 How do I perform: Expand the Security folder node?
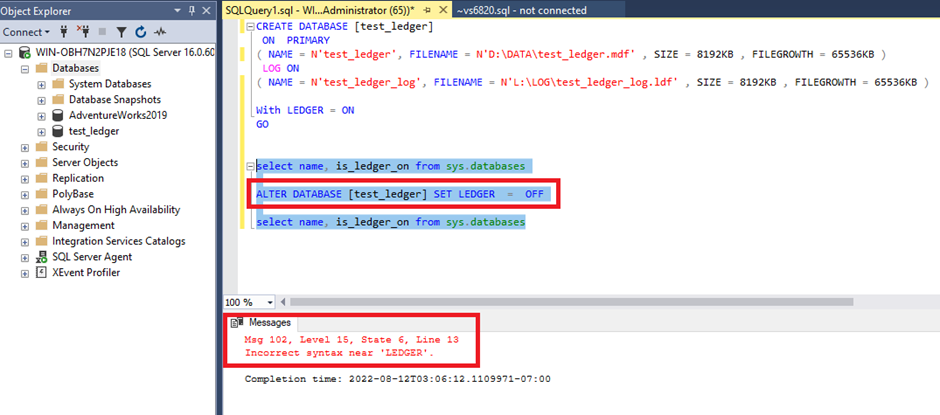tap(25, 147)
